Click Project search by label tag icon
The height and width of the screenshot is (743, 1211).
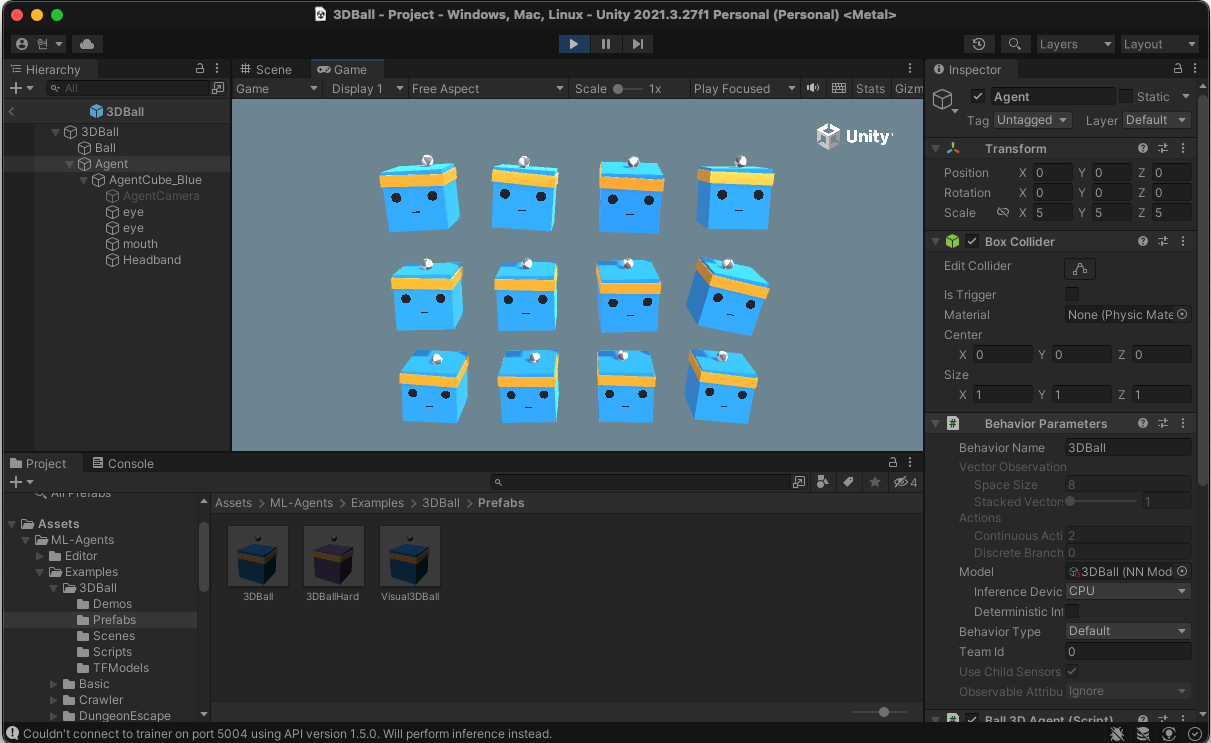pos(848,482)
